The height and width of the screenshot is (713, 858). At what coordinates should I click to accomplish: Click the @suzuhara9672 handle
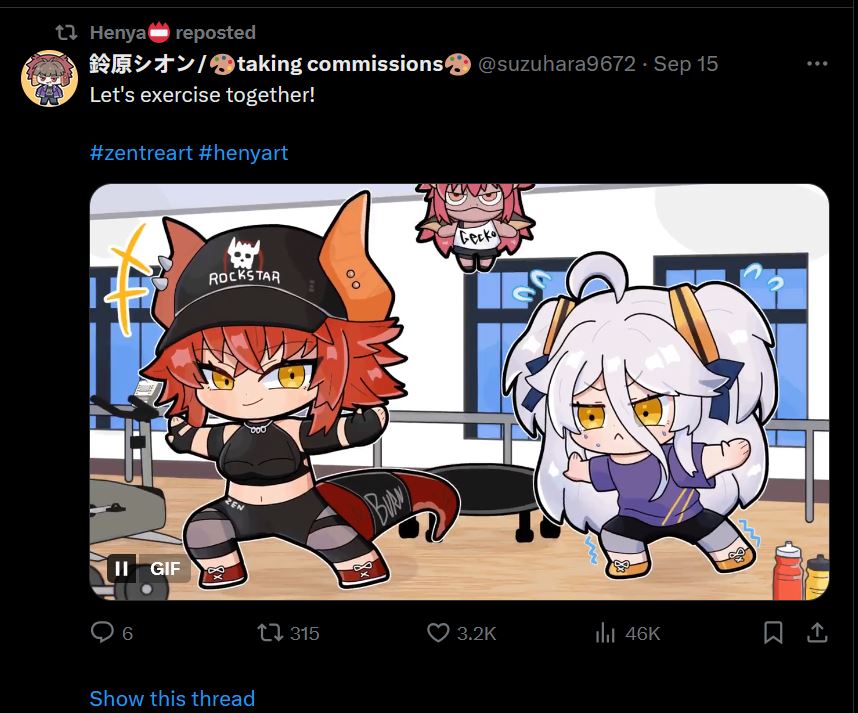[x=557, y=64]
